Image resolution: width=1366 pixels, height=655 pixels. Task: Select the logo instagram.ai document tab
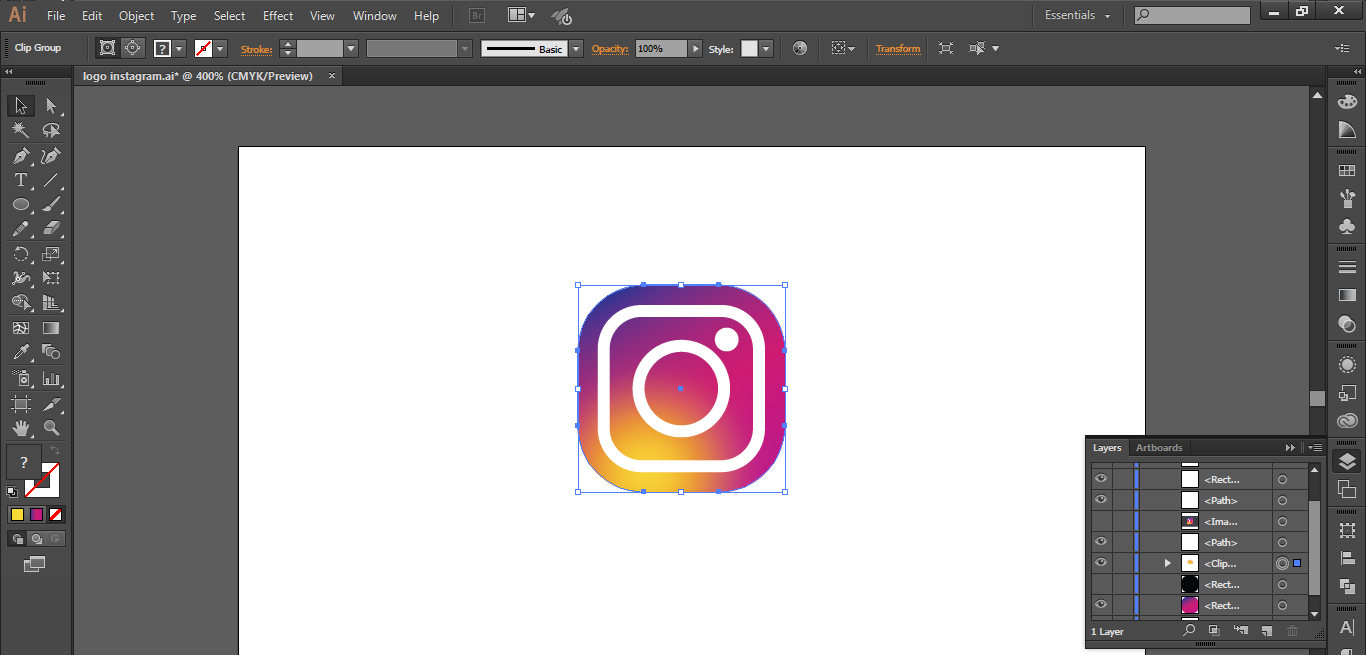click(x=198, y=75)
